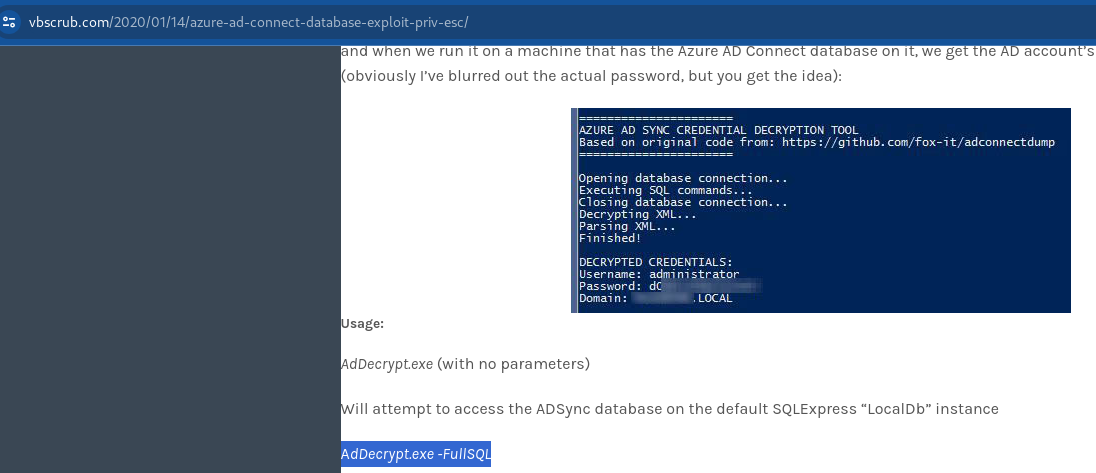Select "Finished!" in the console image
Image resolution: width=1096 pixels, height=473 pixels.
pyautogui.click(x=610, y=238)
